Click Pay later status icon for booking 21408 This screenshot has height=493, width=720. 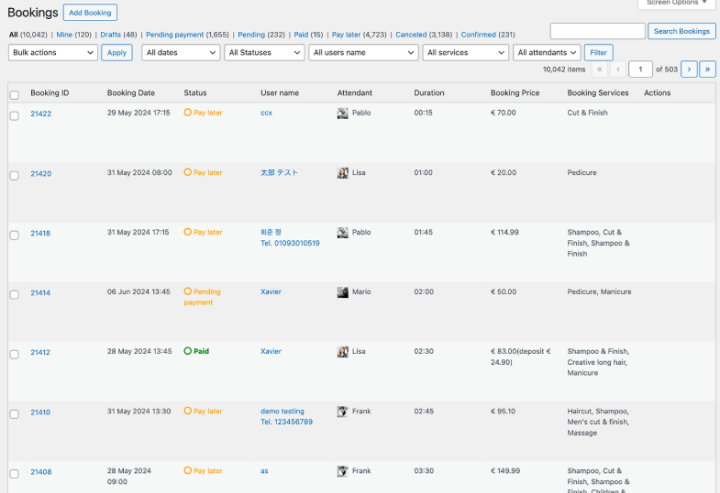187,471
